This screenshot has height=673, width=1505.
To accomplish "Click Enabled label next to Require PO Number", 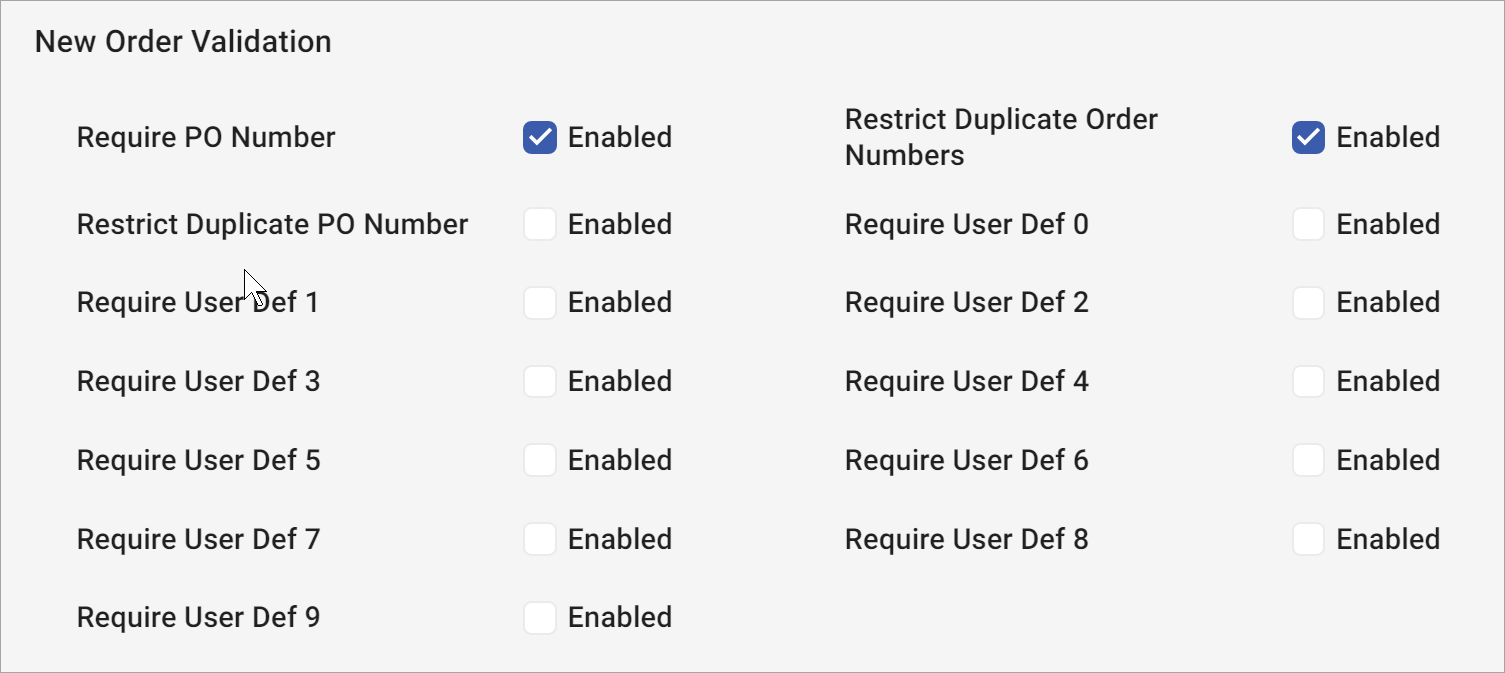I will coord(619,138).
